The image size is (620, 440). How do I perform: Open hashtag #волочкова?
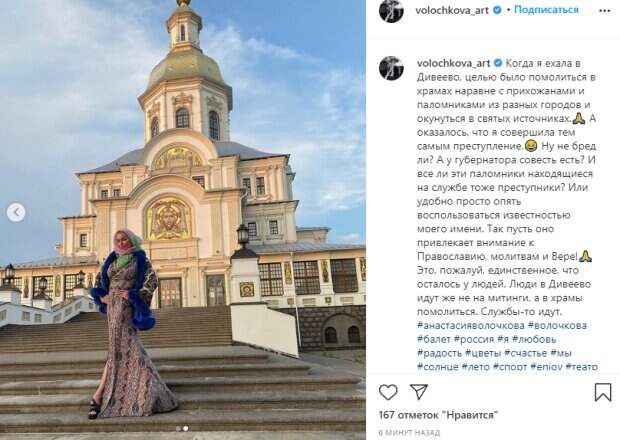[x=557, y=326]
